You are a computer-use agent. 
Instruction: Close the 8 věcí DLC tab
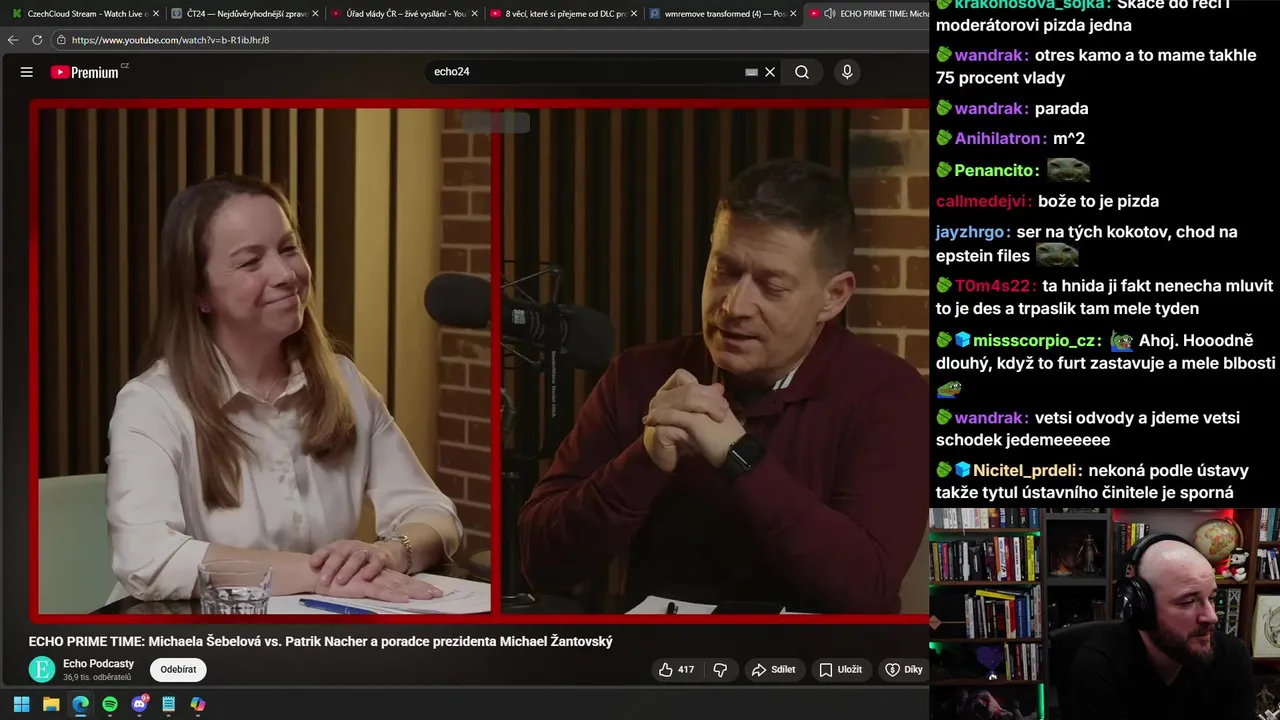[633, 14]
